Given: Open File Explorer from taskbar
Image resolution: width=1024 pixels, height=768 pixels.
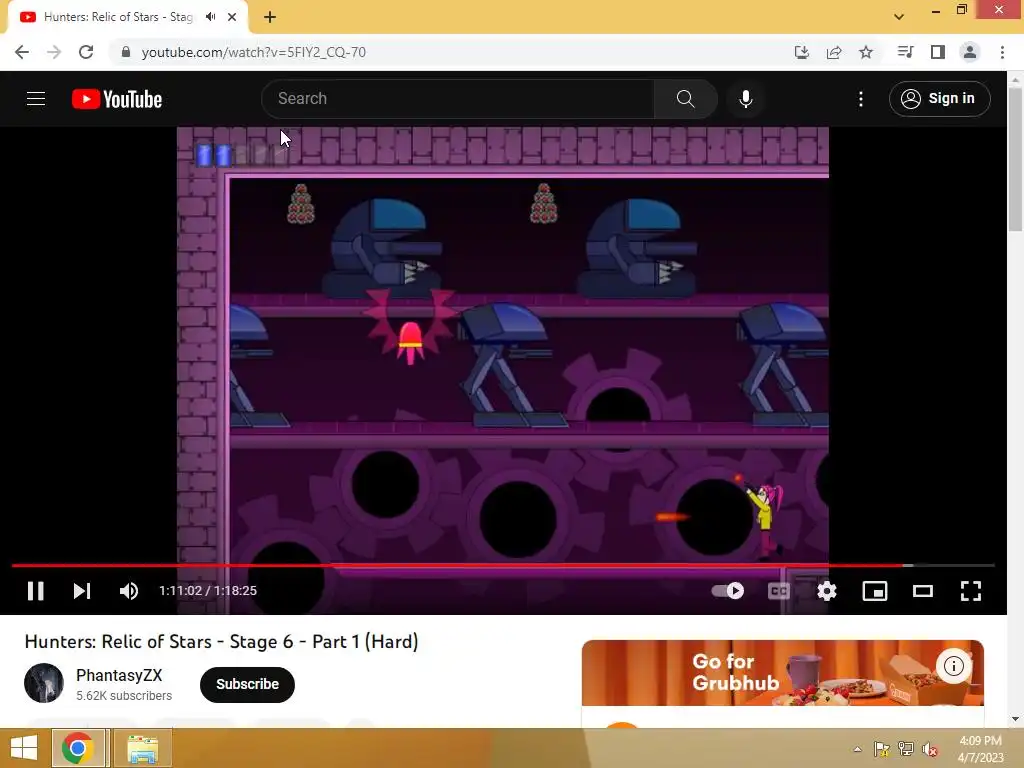Looking at the screenshot, I should [143, 748].
